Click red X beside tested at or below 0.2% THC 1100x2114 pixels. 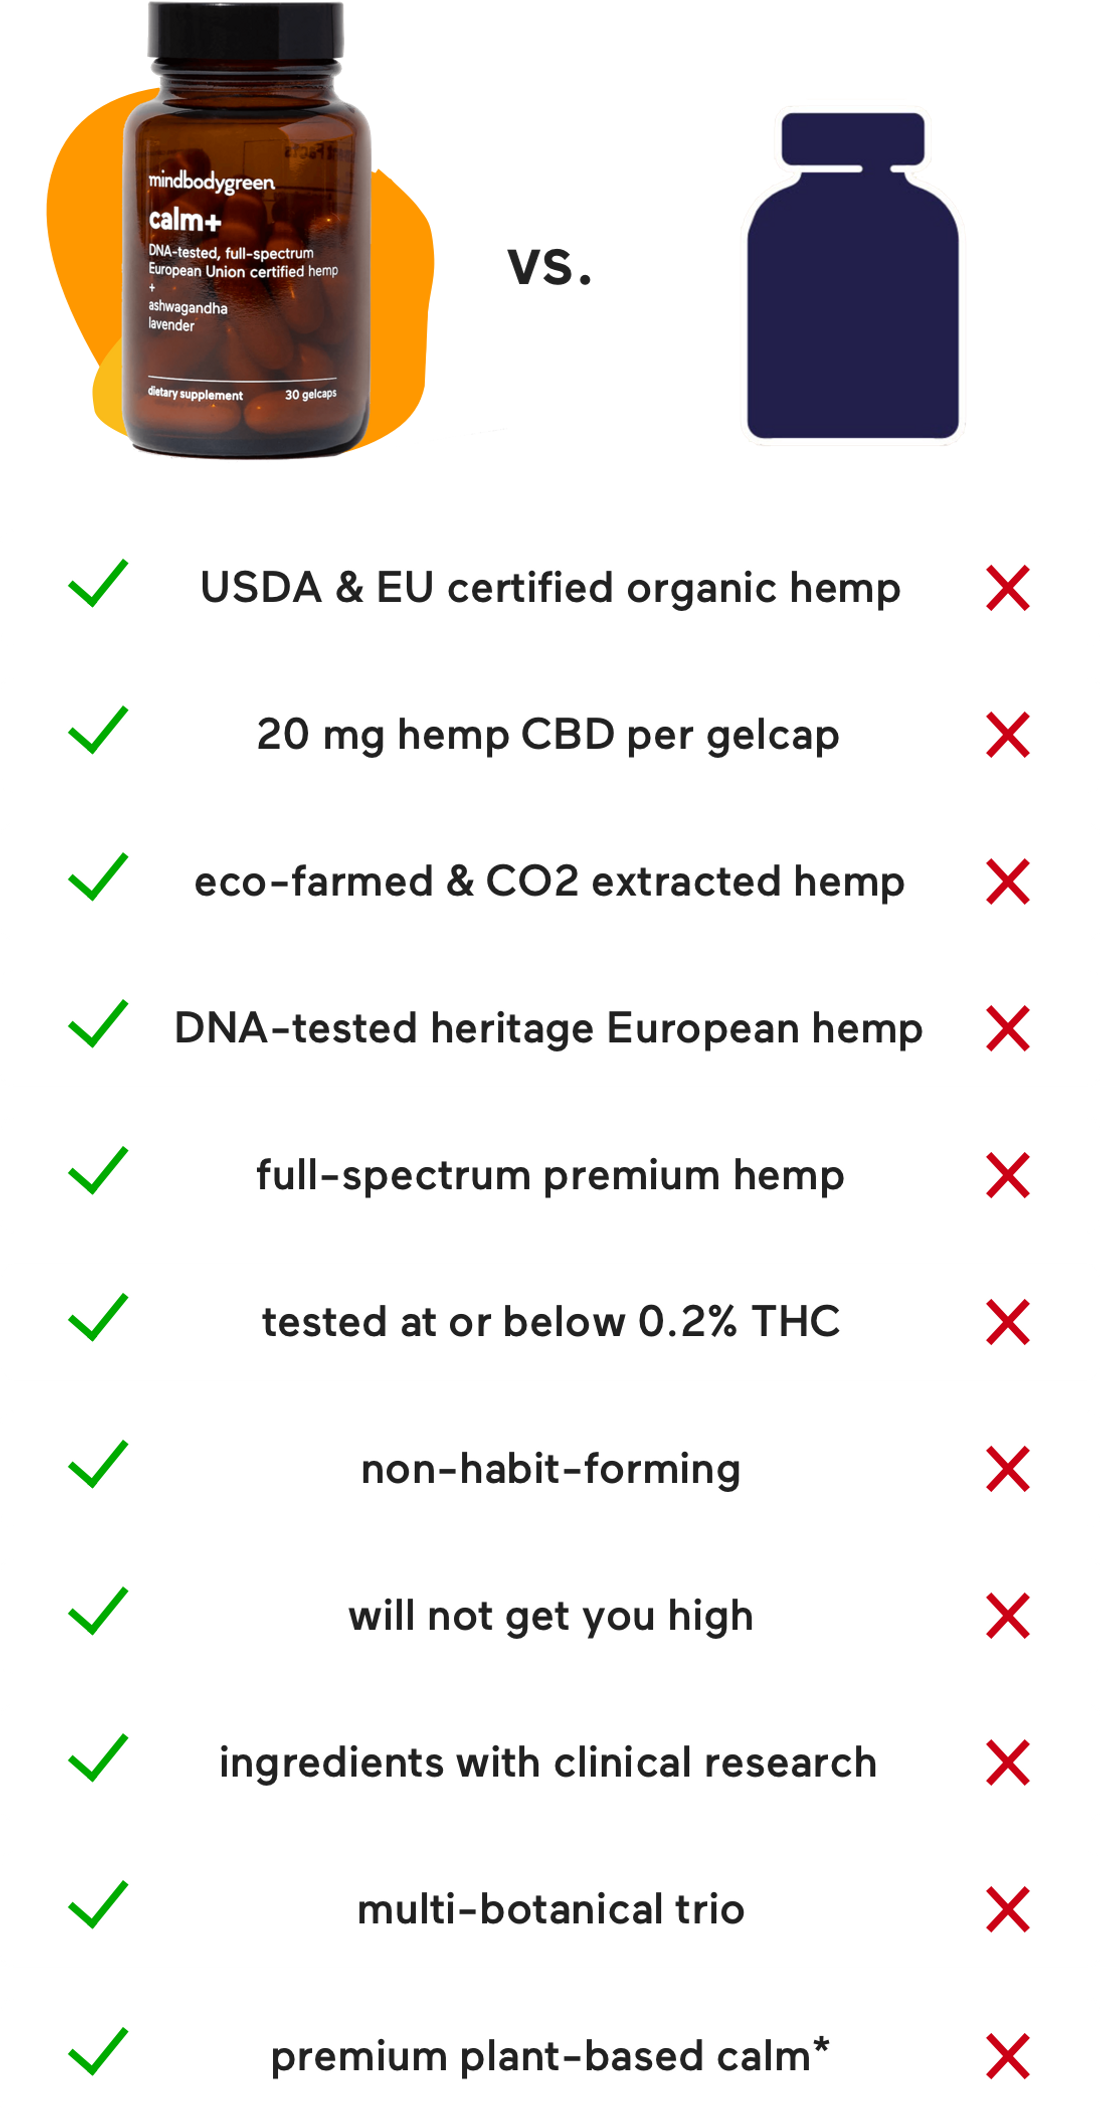[x=1007, y=1322]
